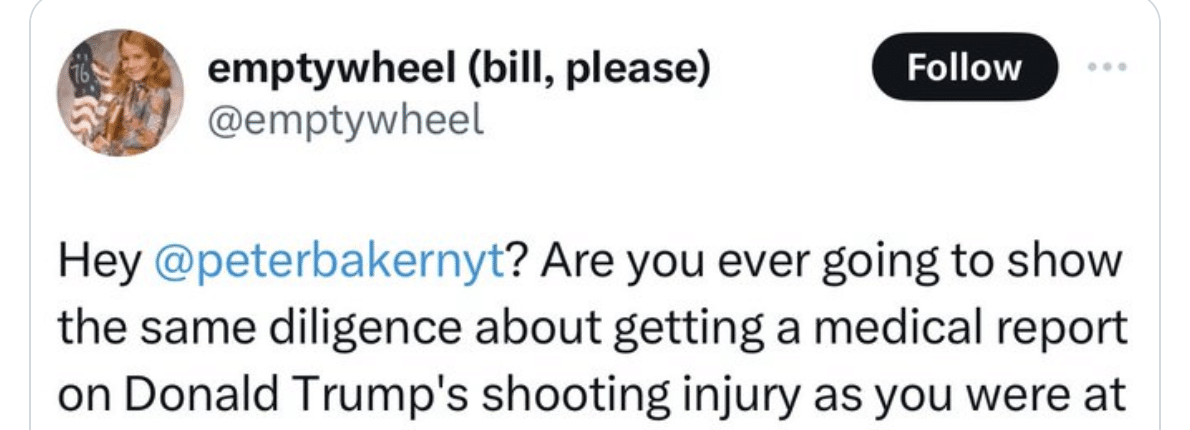Tap the red-haired figure in the avatar
The image size is (1190, 430).
pos(140,87)
